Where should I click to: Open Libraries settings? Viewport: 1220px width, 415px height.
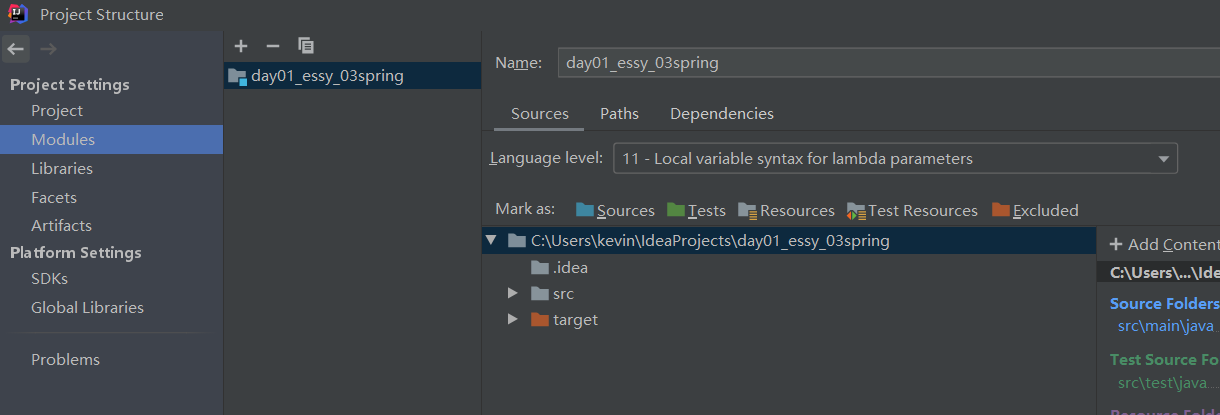pyautogui.click(x=111, y=169)
